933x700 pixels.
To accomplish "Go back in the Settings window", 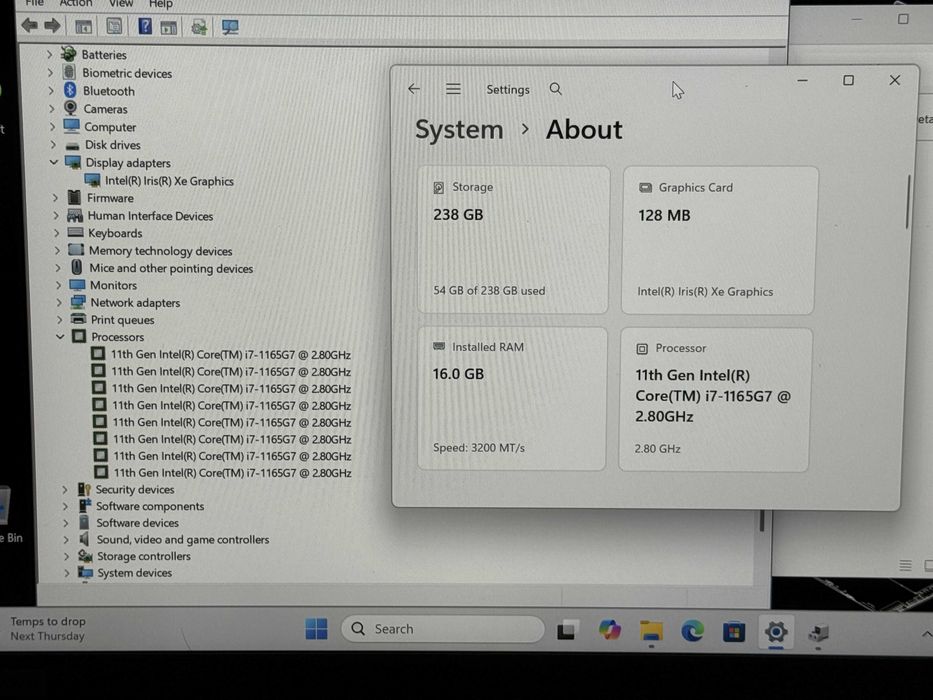I will pos(414,89).
